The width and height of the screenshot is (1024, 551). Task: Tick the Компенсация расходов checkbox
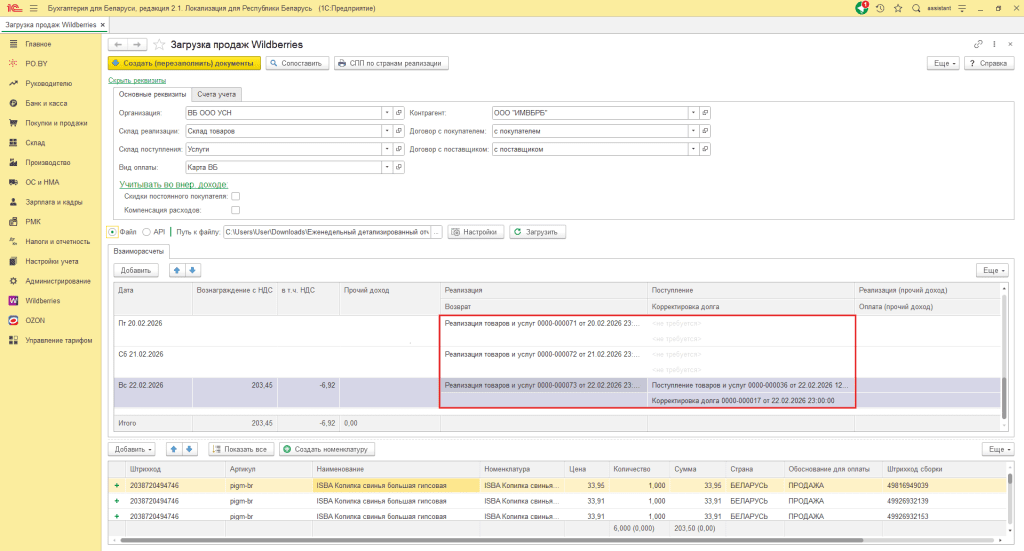236,211
